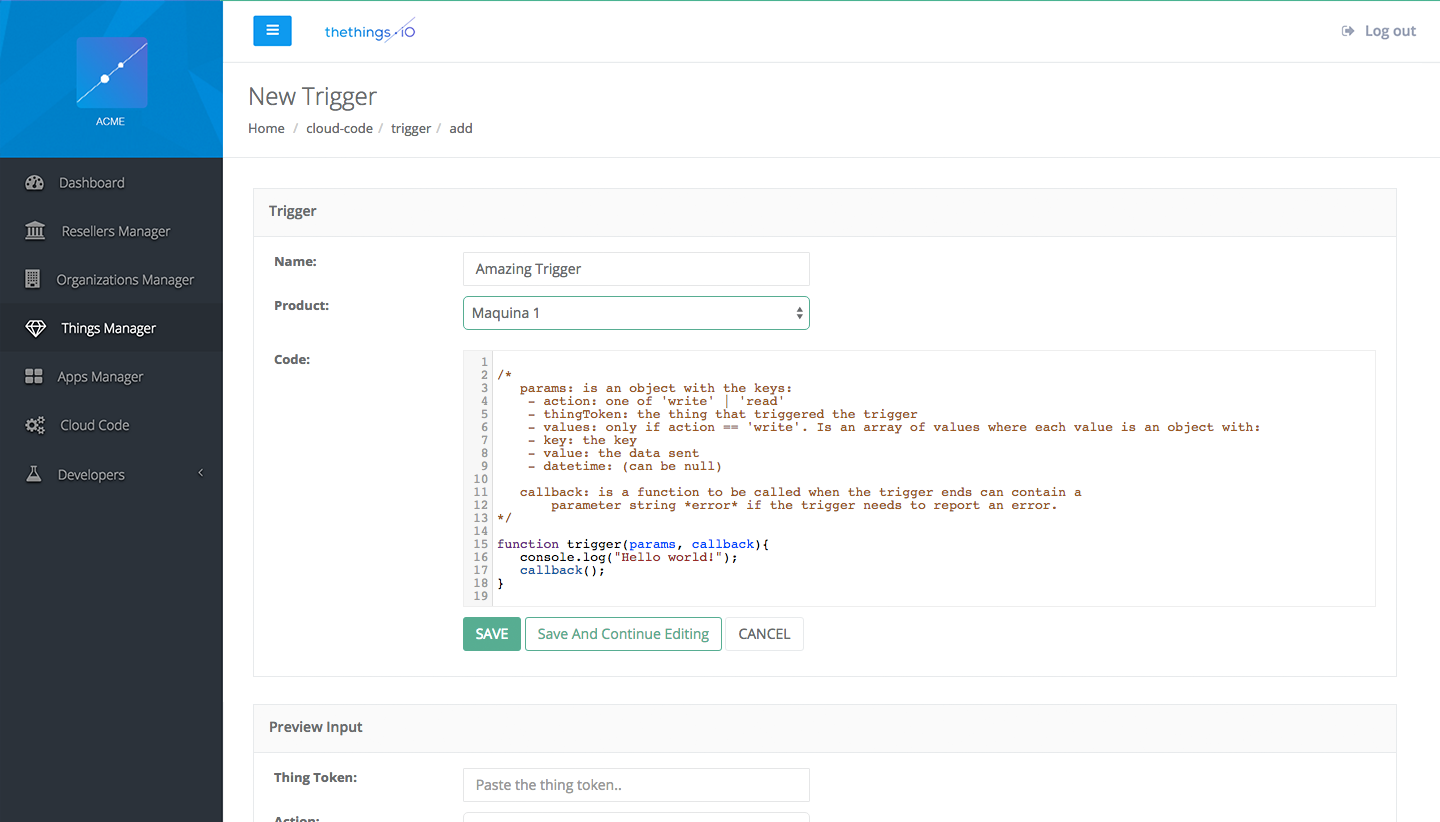The image size is (1440, 822).
Task: Click the console.log line in code editor
Action: click(x=628, y=557)
